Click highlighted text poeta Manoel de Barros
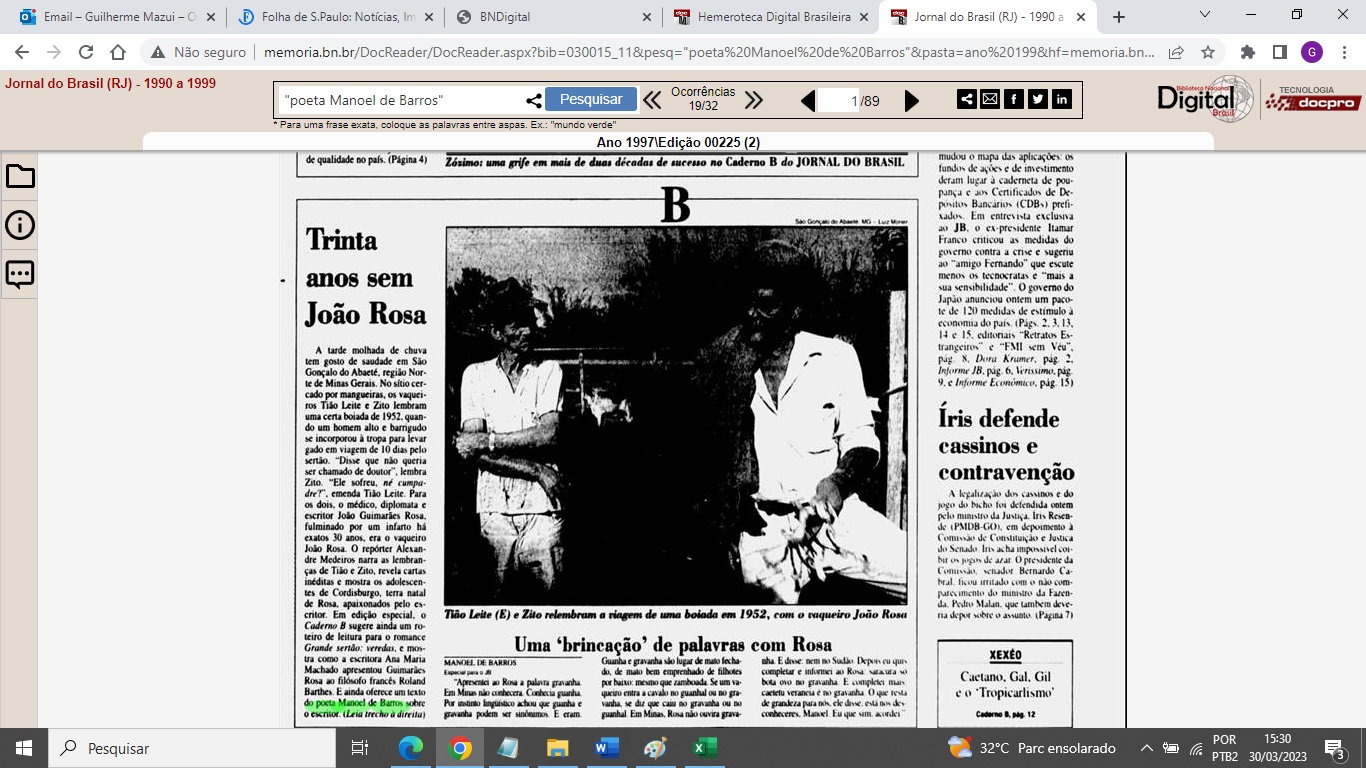 click(x=361, y=703)
